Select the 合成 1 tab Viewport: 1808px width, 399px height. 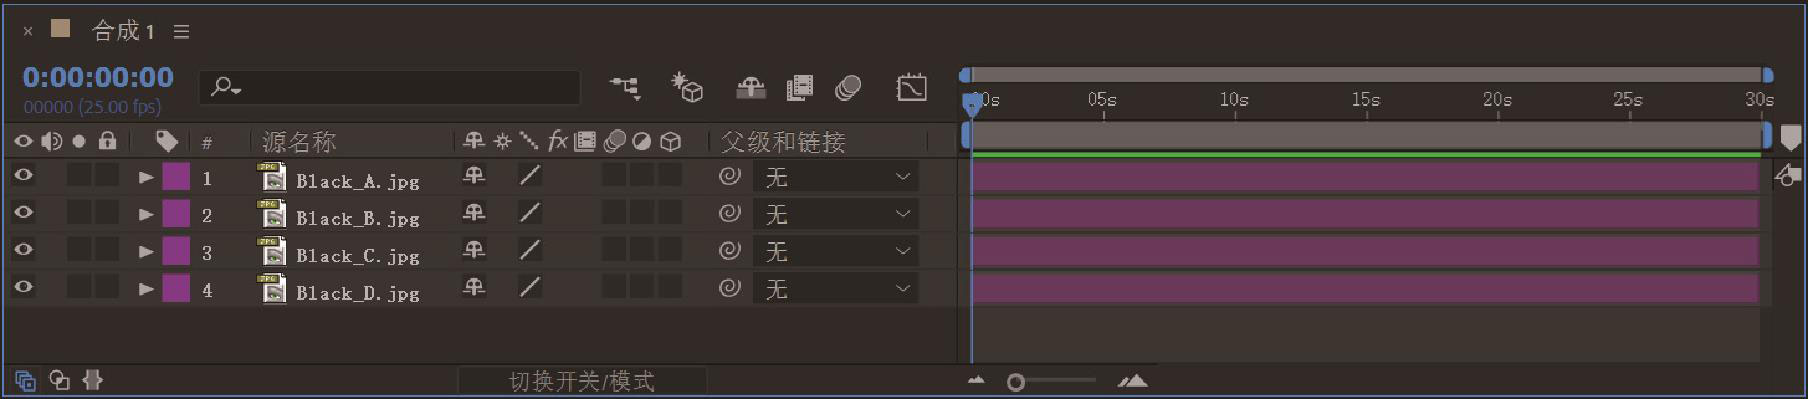tap(123, 31)
